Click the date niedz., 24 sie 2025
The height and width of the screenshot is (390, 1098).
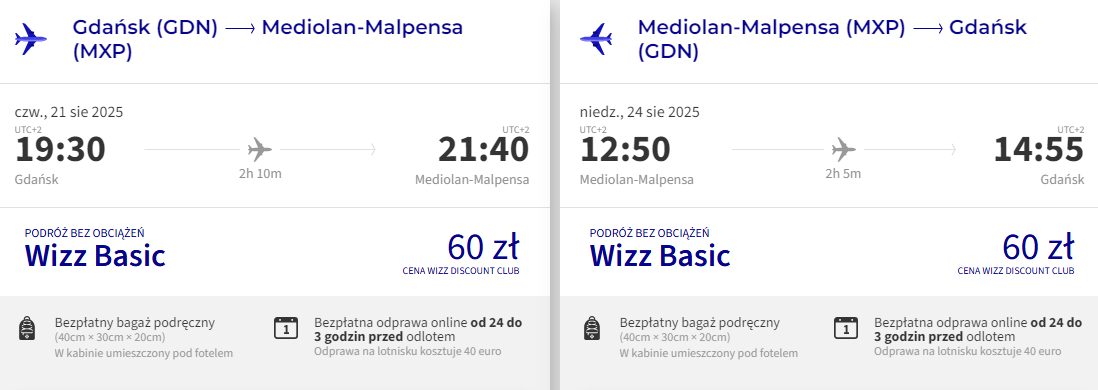pyautogui.click(x=640, y=112)
